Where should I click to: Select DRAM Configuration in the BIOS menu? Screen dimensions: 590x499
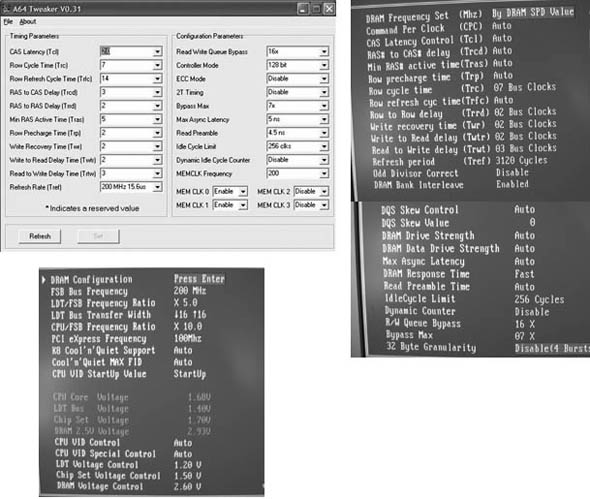click(x=91, y=280)
